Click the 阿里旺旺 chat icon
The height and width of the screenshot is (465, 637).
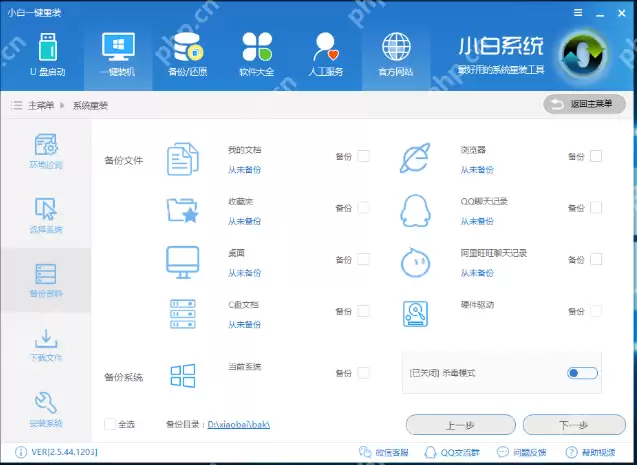(x=415, y=262)
